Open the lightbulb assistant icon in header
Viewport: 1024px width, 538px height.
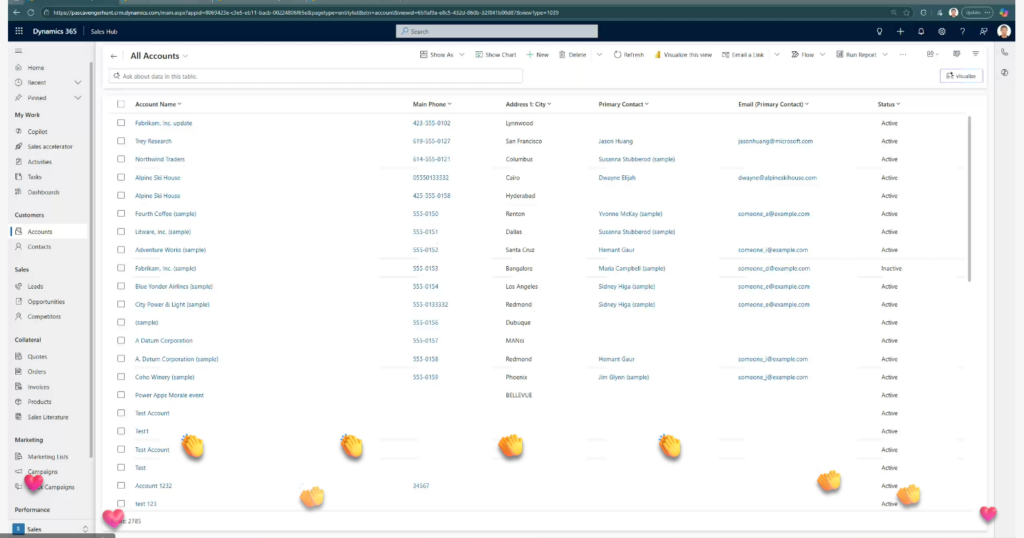pyautogui.click(x=879, y=31)
